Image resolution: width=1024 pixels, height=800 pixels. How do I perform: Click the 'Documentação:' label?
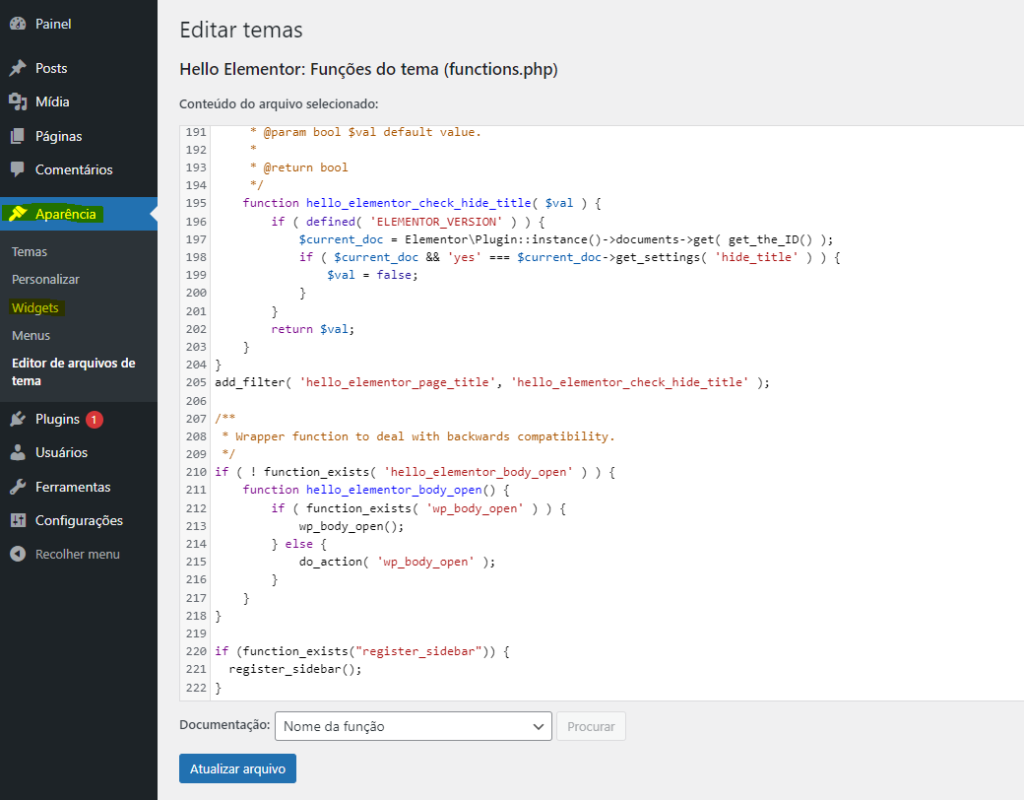point(225,725)
